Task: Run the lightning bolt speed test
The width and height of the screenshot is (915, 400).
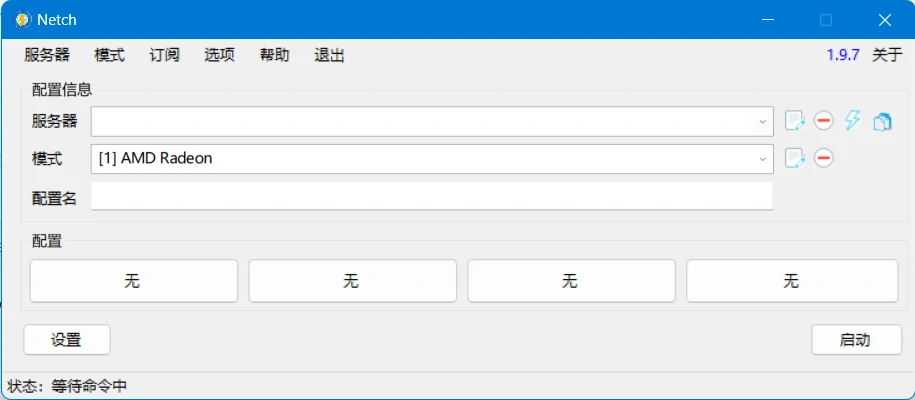Action: point(852,121)
